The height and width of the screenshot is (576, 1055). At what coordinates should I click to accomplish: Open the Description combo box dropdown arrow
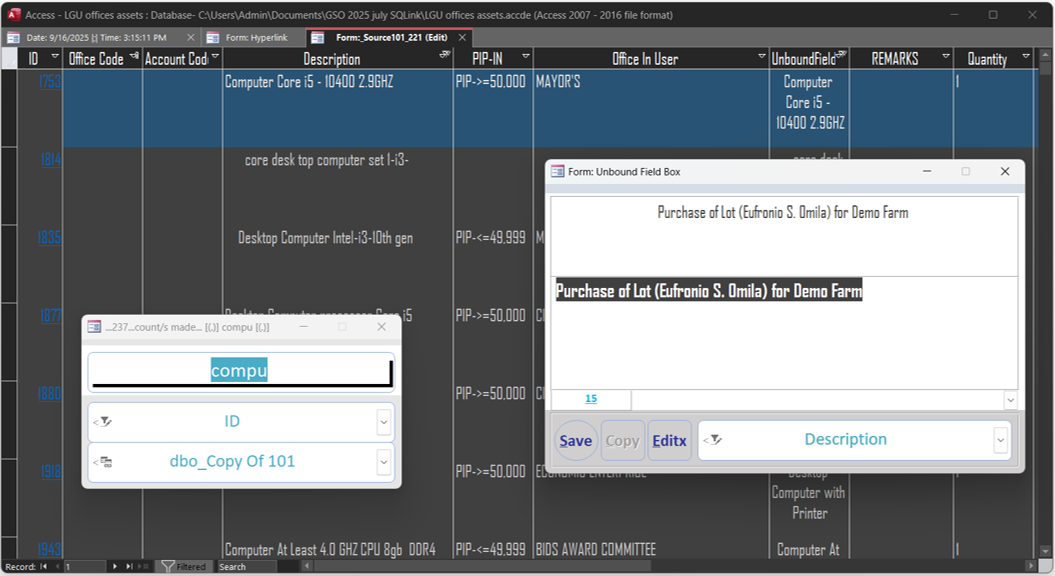(x=1000, y=440)
